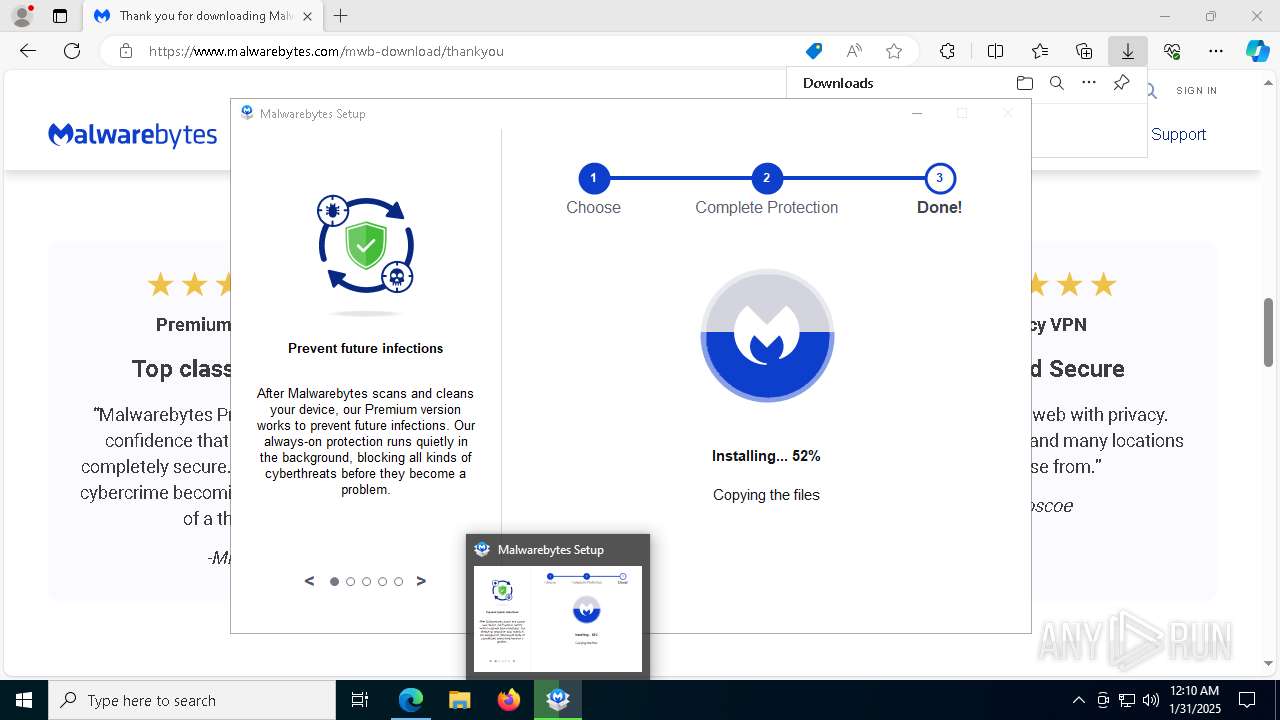Viewport: 1280px width, 720px height.
Task: Show hidden tray icons chevron
Action: [x=1078, y=700]
